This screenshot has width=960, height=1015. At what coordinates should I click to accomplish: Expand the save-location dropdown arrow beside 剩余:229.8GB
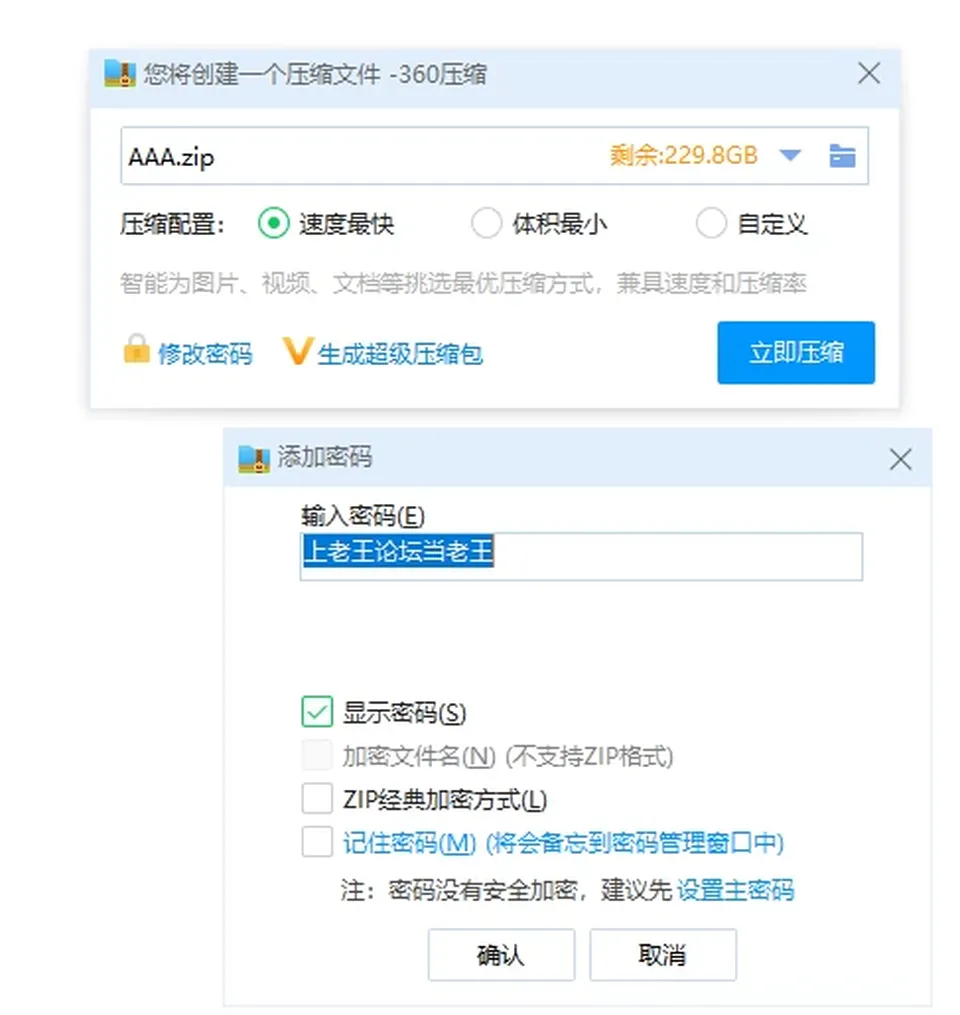point(790,155)
